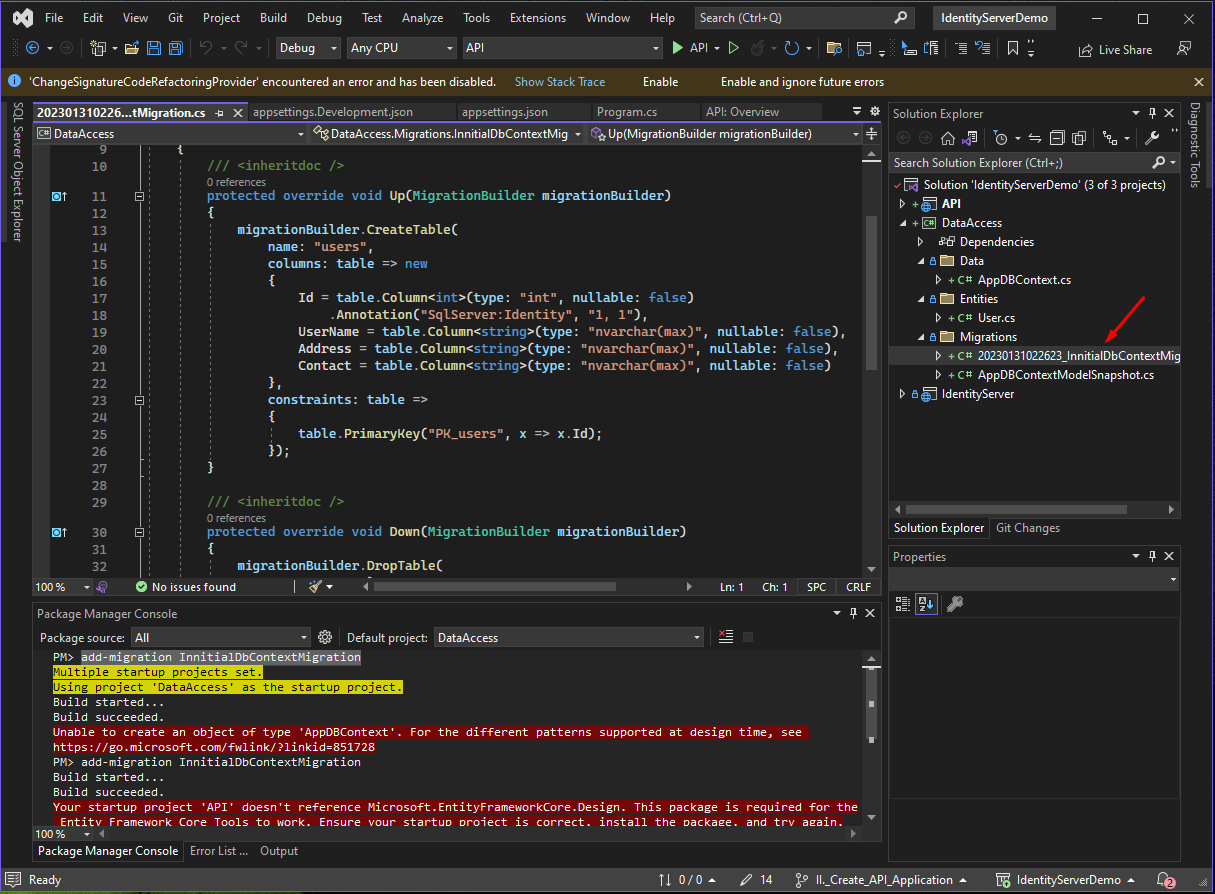The height and width of the screenshot is (894, 1215).
Task: Click the Show Stack Trace link
Action: click(x=560, y=82)
